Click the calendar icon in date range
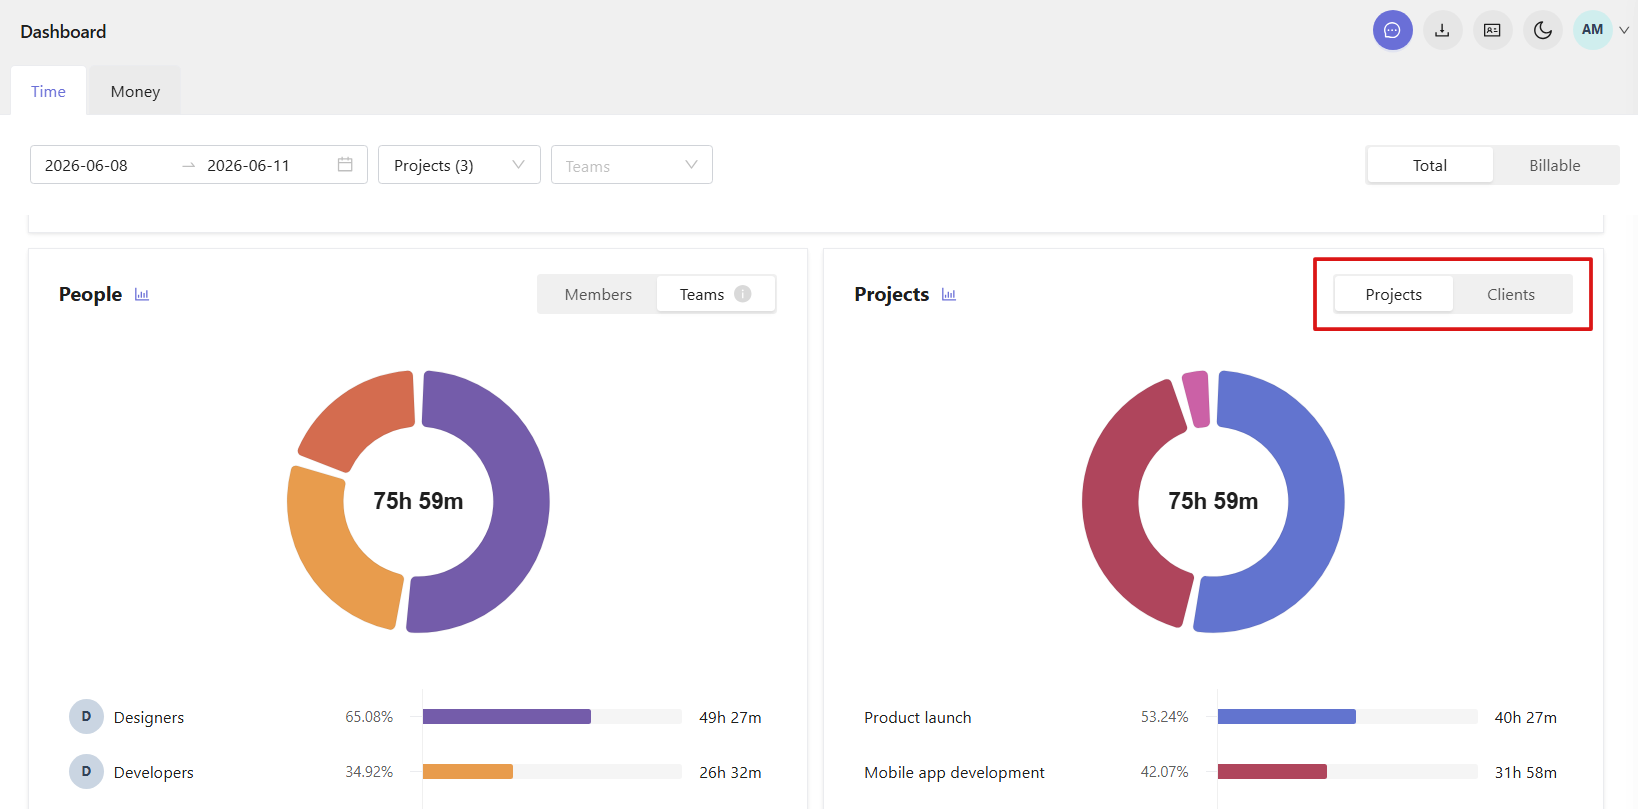 click(345, 165)
